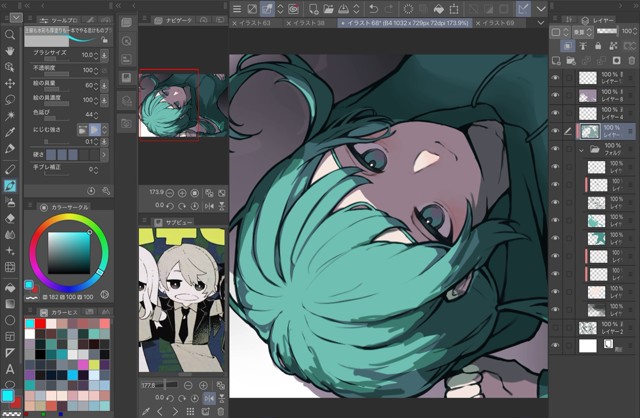640x418 pixels.
Task: Open the ナビゲーター panel tab
Action: tap(174, 20)
